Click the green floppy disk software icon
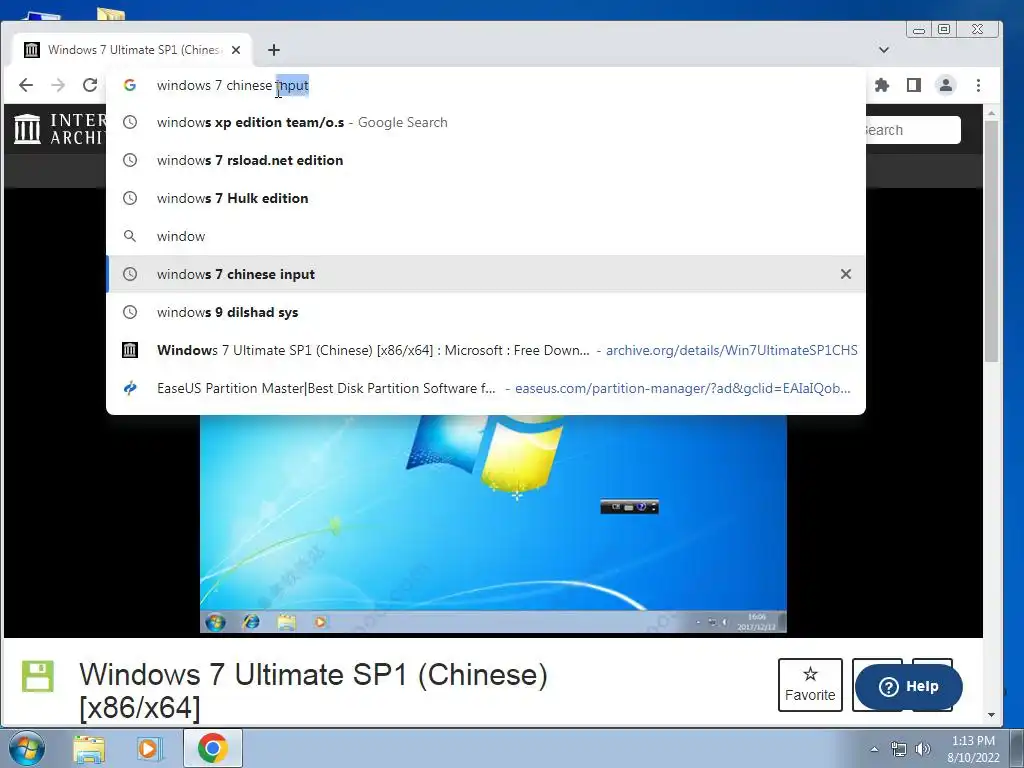The width and height of the screenshot is (1024, 768). pyautogui.click(x=38, y=676)
